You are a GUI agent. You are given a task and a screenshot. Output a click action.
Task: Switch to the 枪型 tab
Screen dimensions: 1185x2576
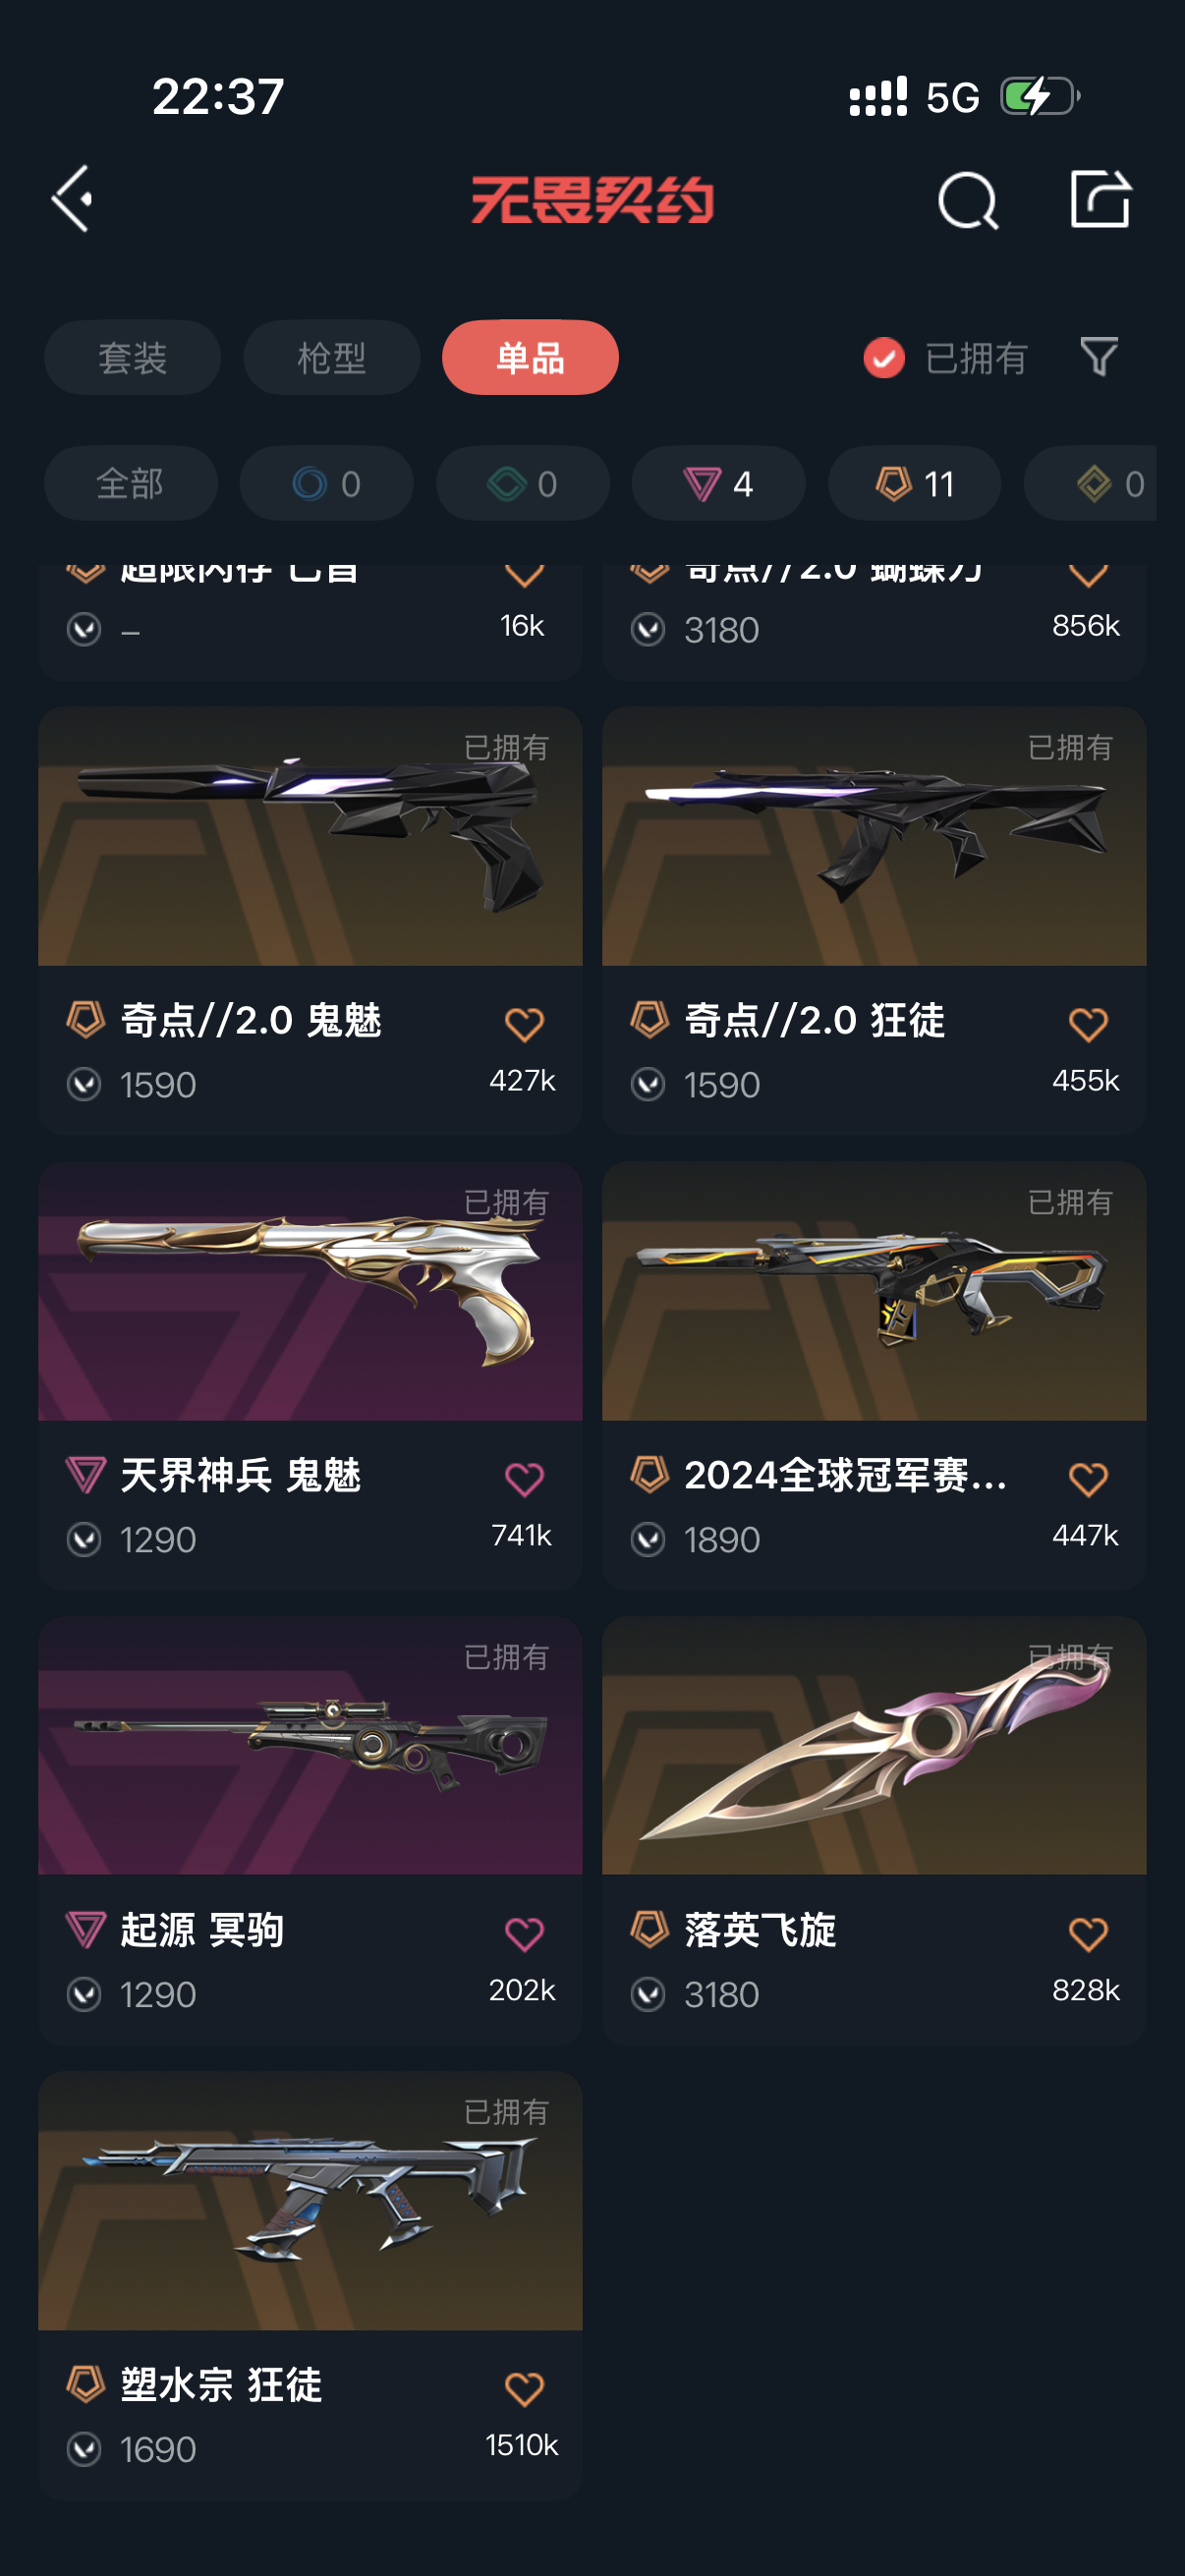tap(331, 358)
